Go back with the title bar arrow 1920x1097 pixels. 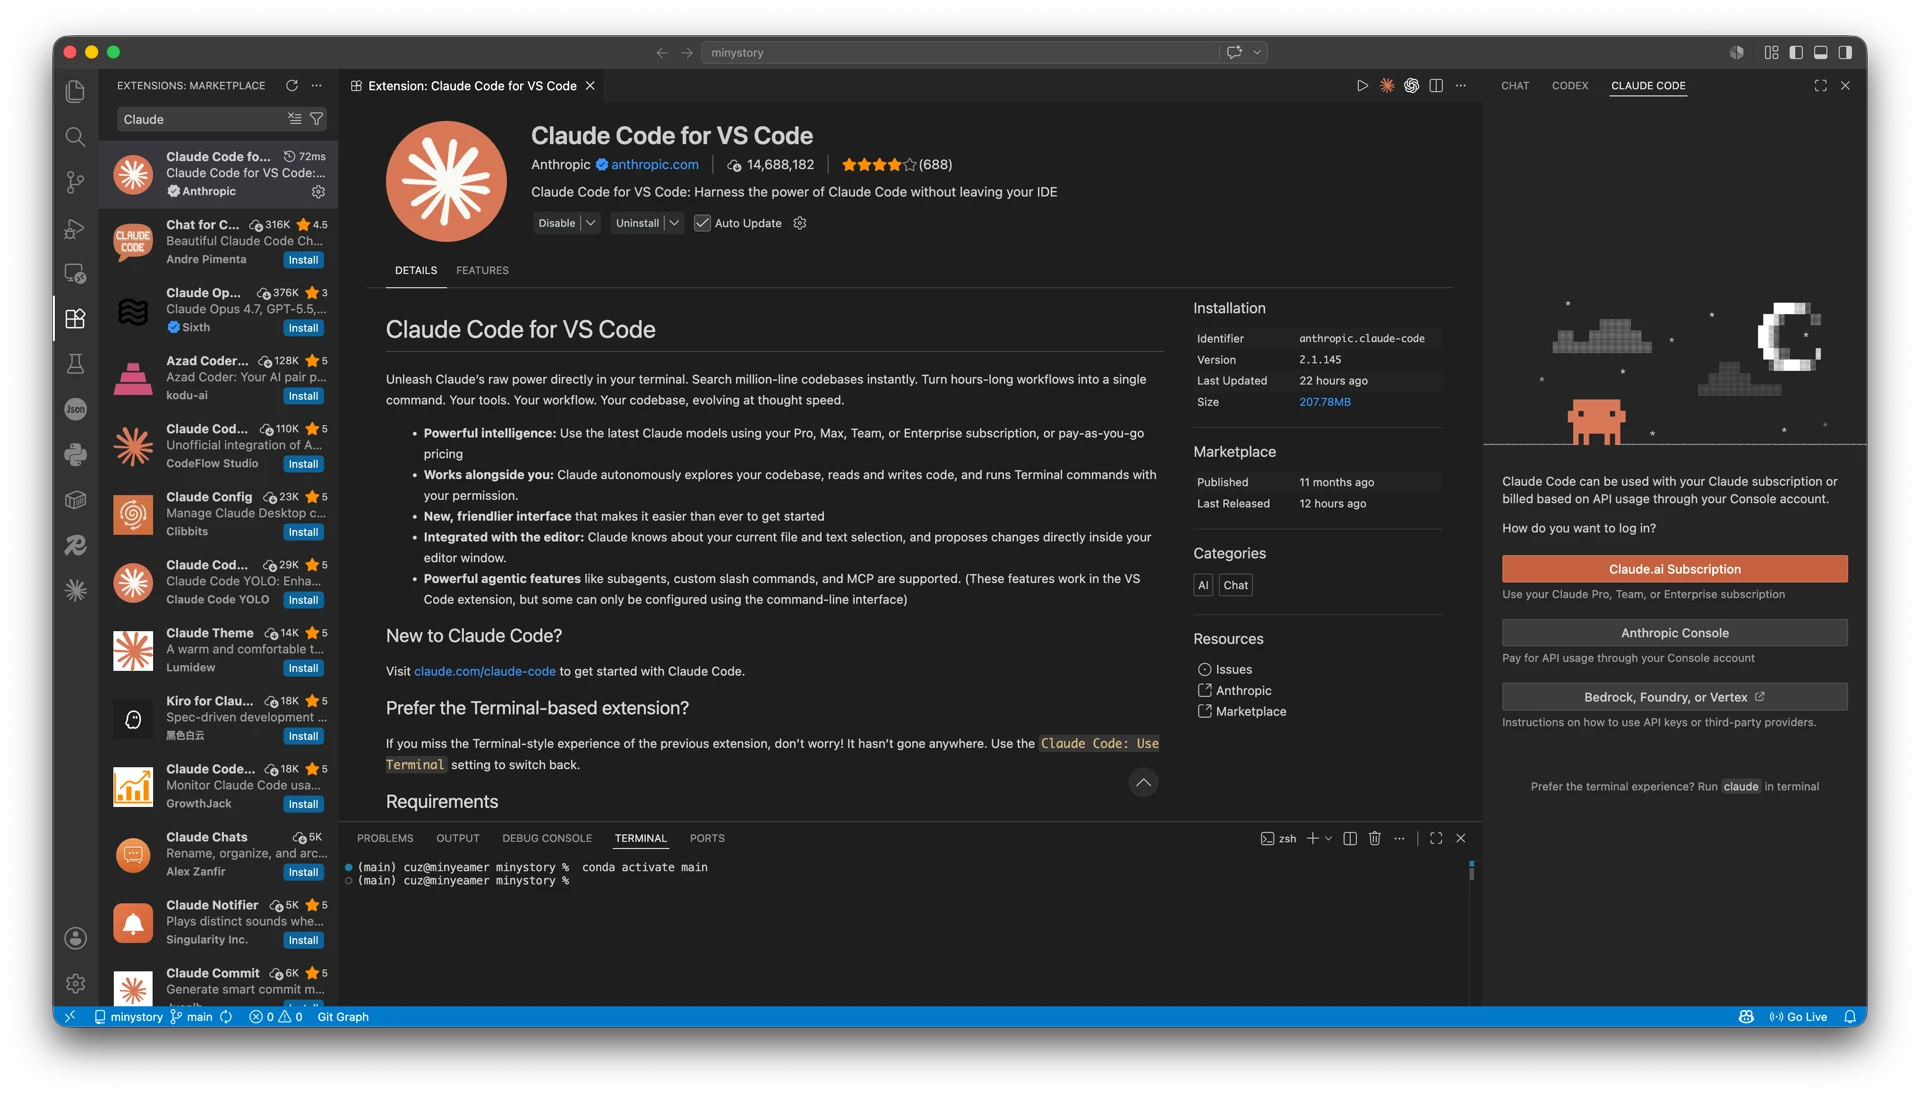[662, 53]
